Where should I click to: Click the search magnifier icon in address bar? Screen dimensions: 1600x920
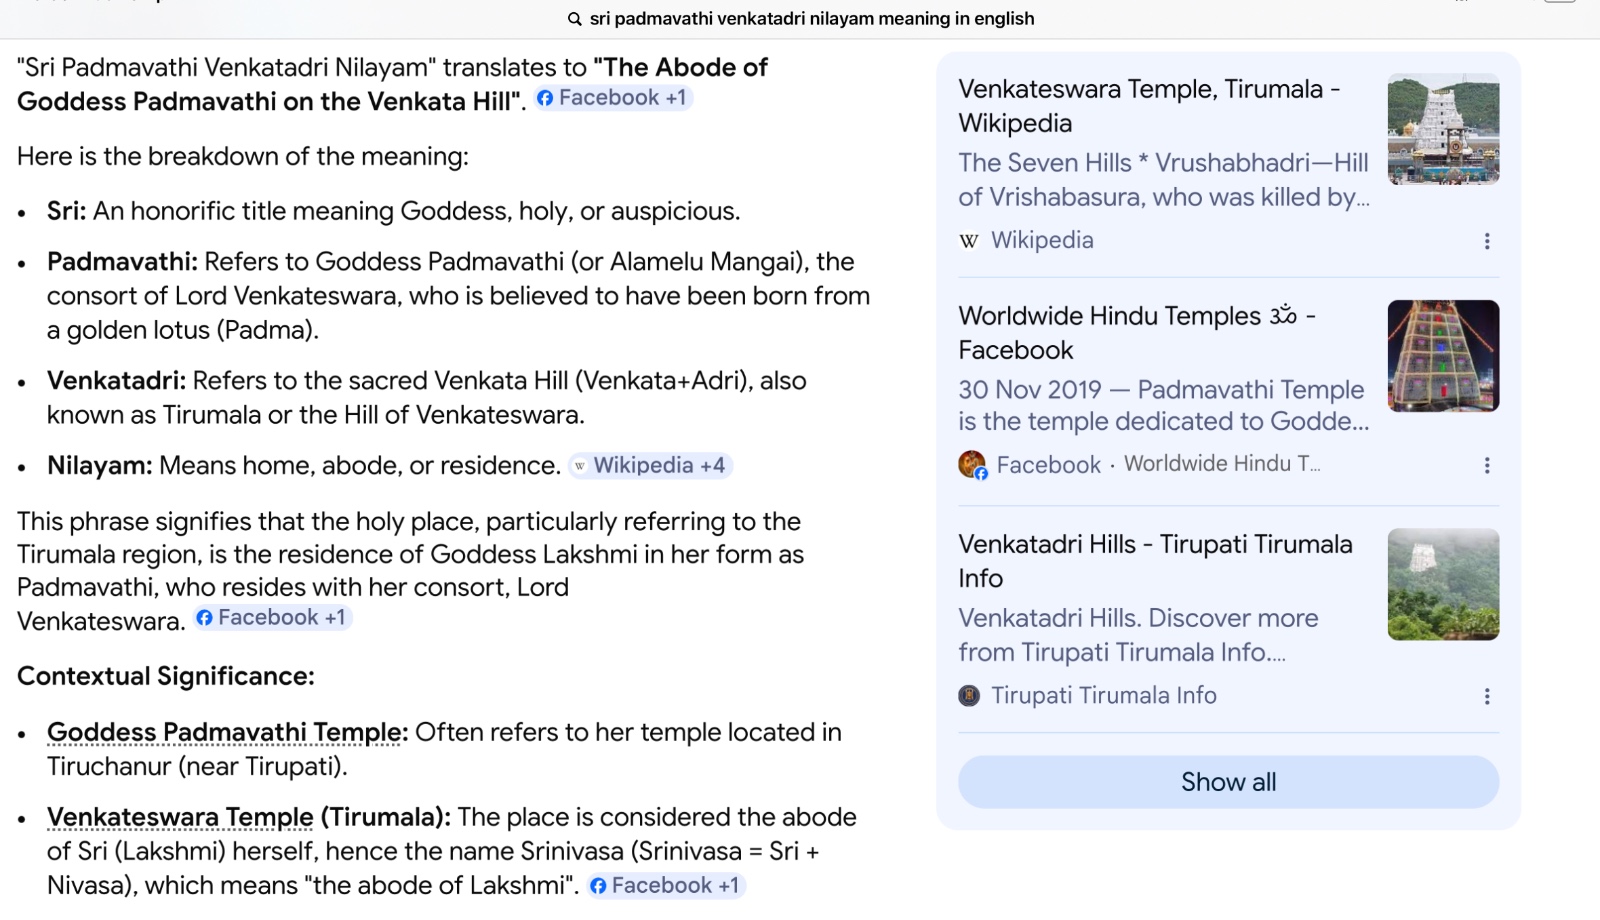574,19
